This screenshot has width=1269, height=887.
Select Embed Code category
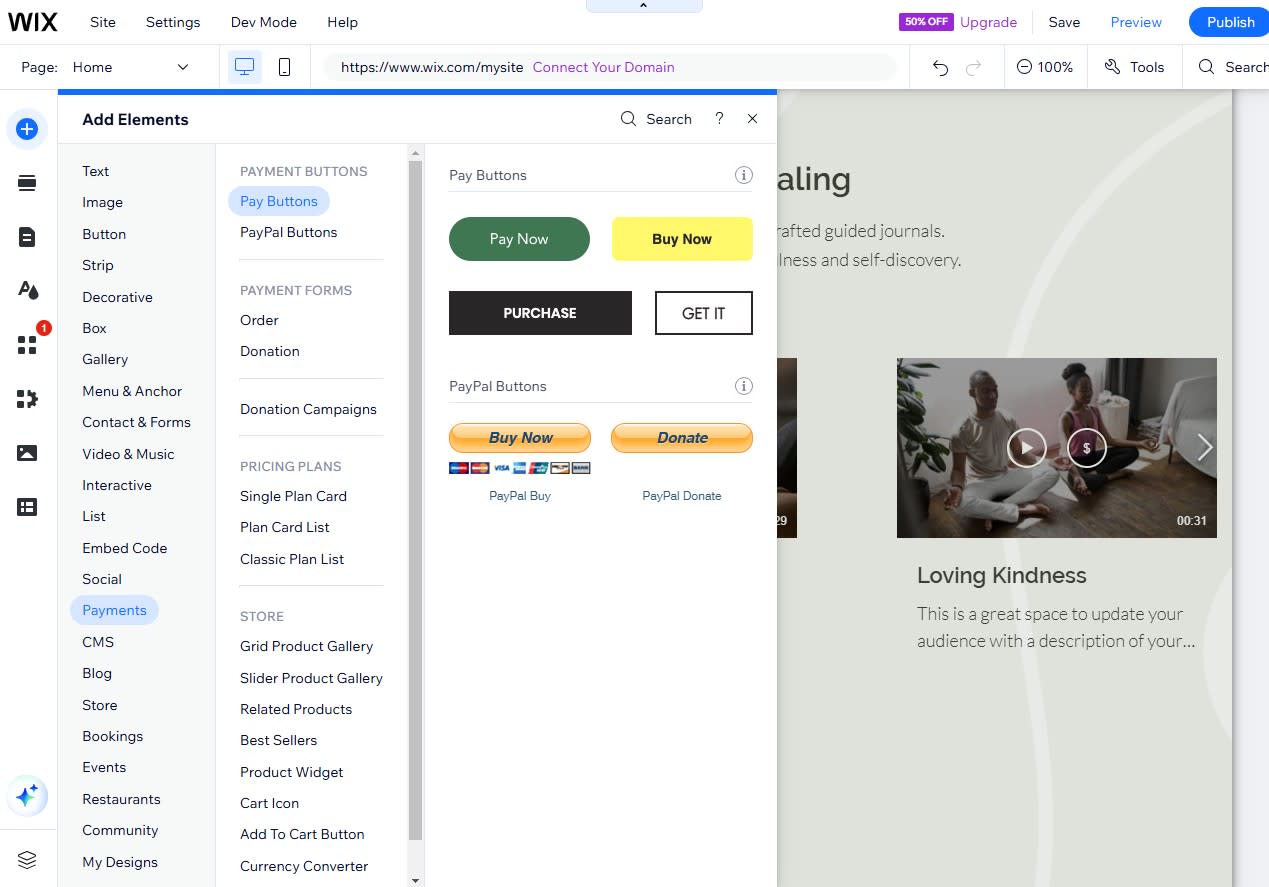(125, 548)
